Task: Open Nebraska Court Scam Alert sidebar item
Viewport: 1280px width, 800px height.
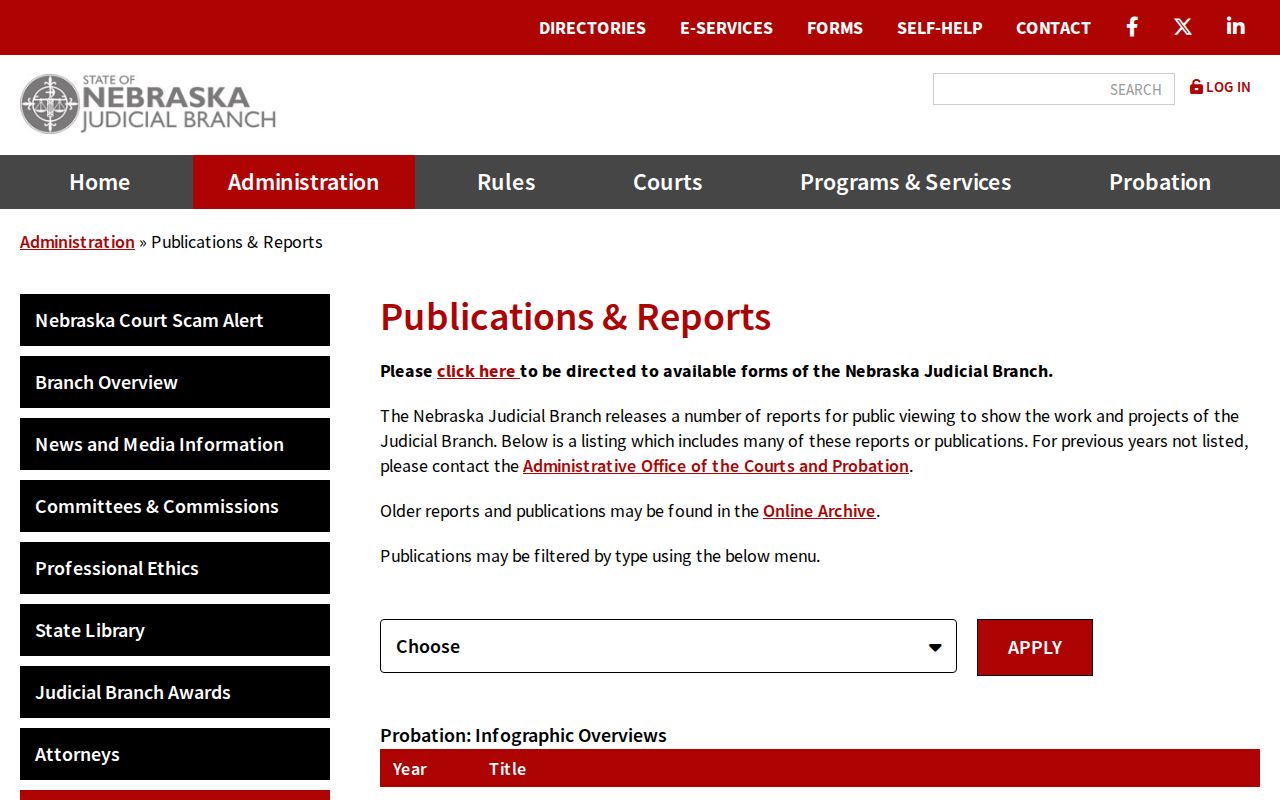Action: point(175,320)
